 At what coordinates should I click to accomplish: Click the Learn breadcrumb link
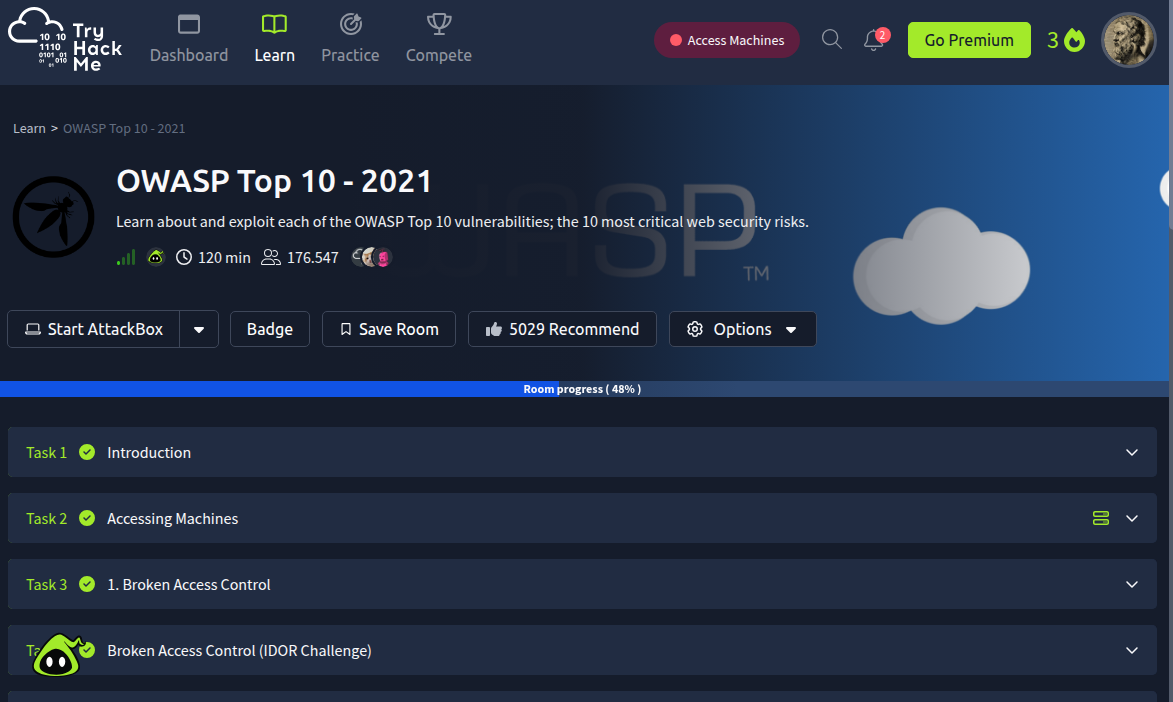[29, 129]
